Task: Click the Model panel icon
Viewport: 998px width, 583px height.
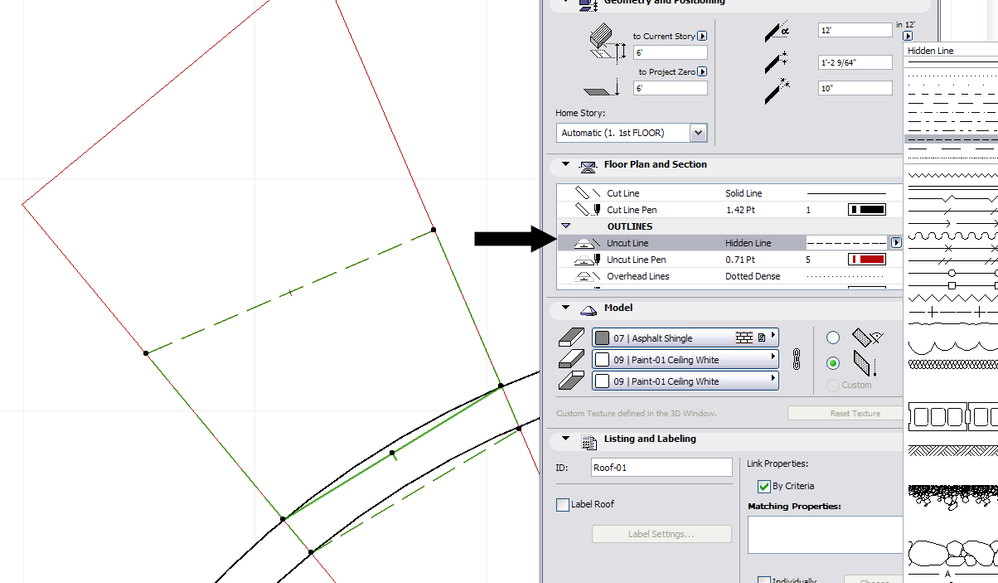Action: pos(588,310)
